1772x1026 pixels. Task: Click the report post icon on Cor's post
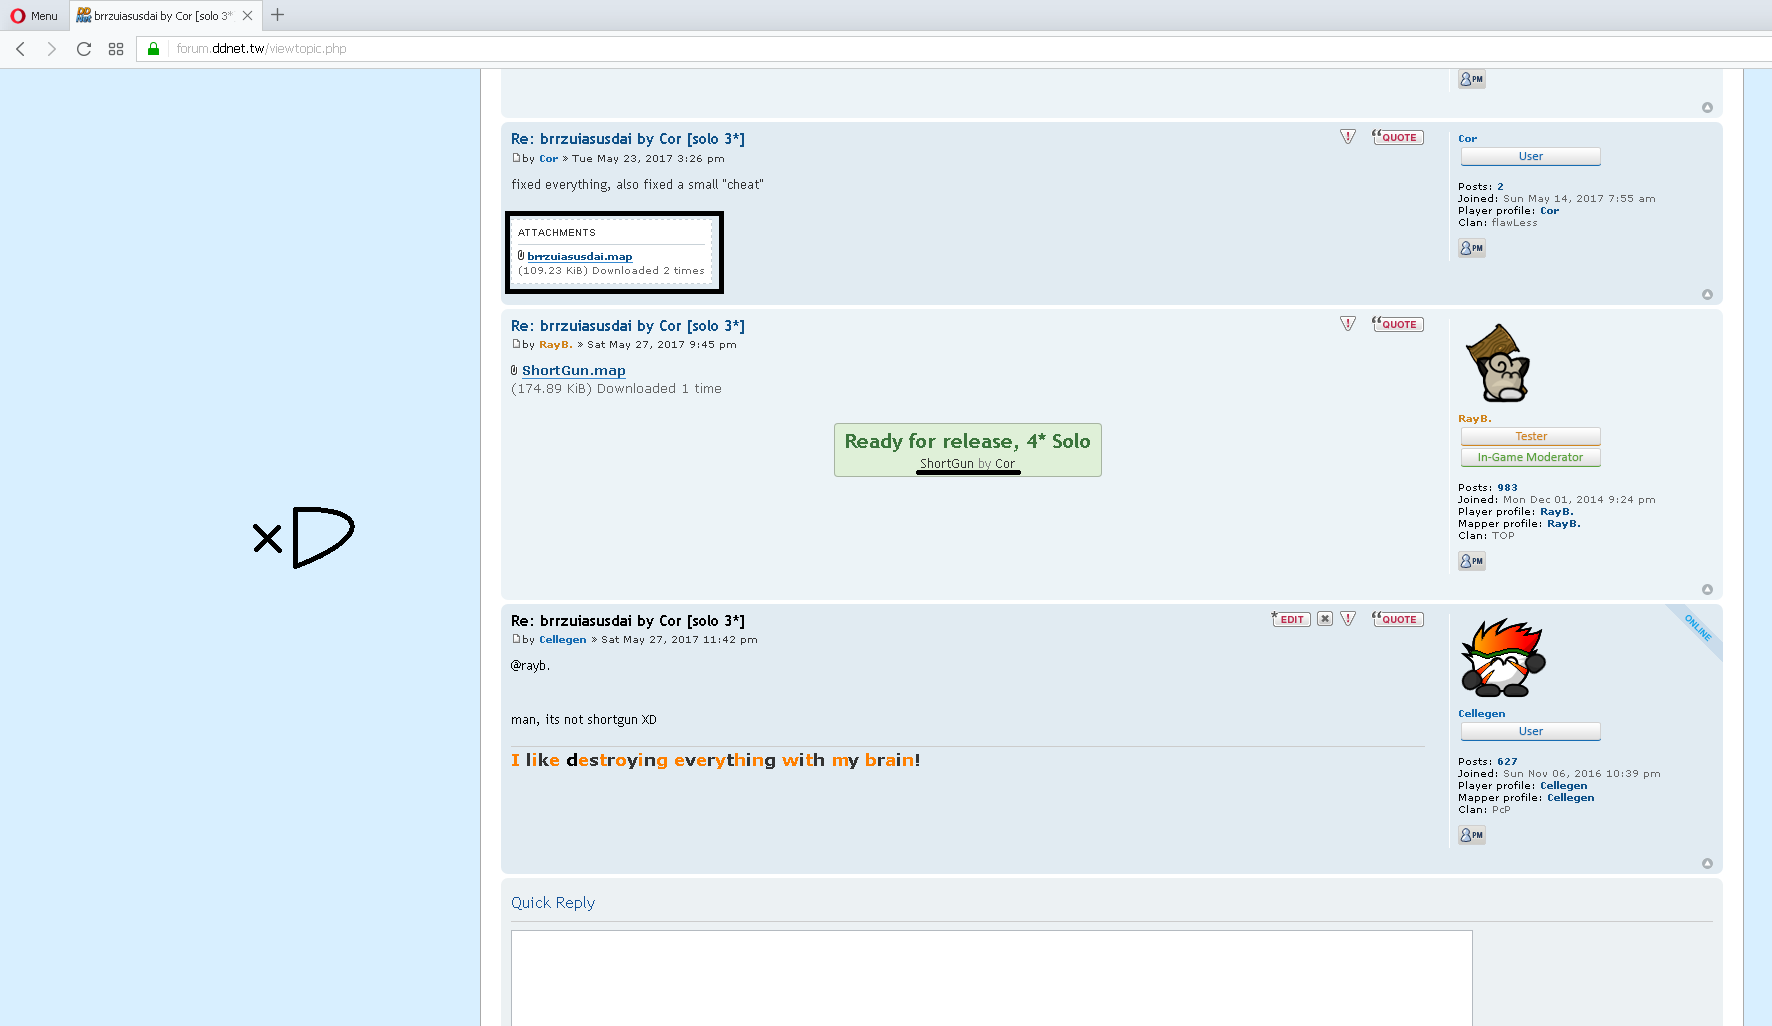point(1348,137)
